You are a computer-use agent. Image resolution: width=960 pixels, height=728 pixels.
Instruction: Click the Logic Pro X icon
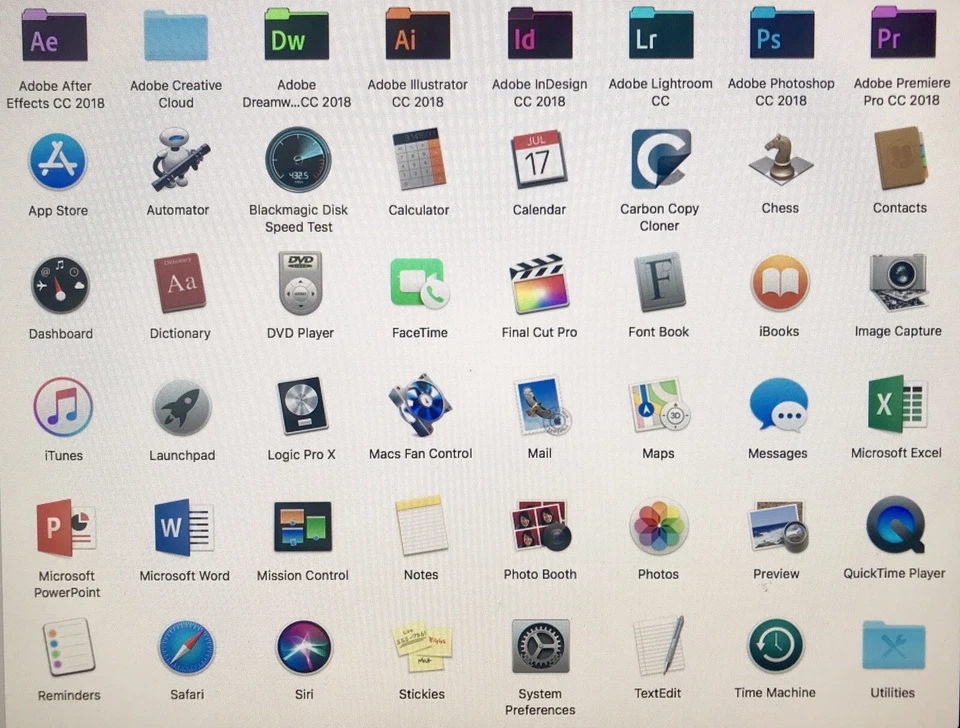[x=302, y=405]
